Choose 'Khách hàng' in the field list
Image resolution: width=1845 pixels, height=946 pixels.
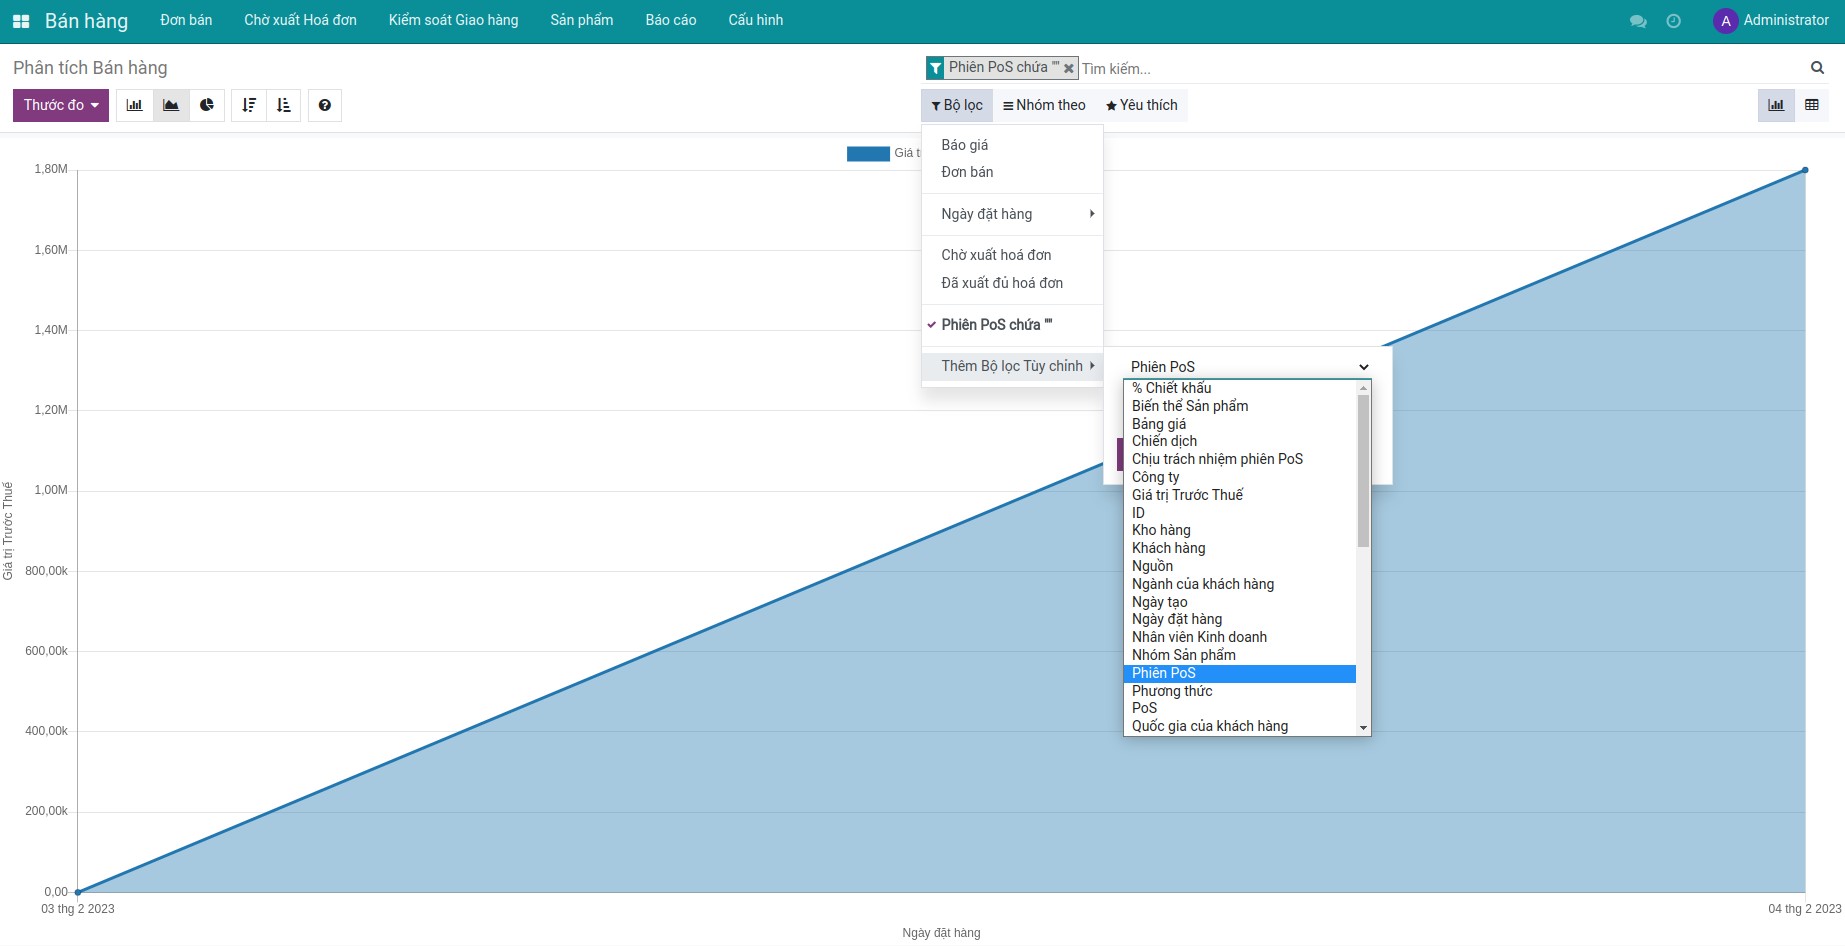1168,548
